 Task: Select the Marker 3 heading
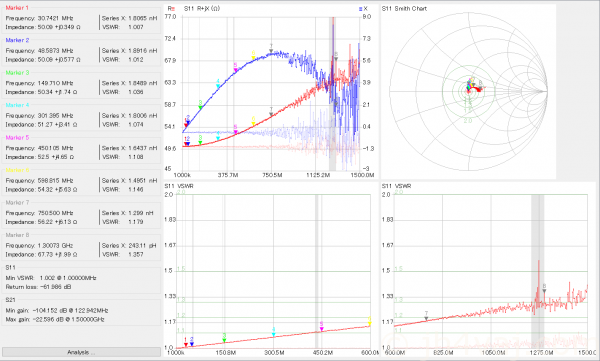17,73
